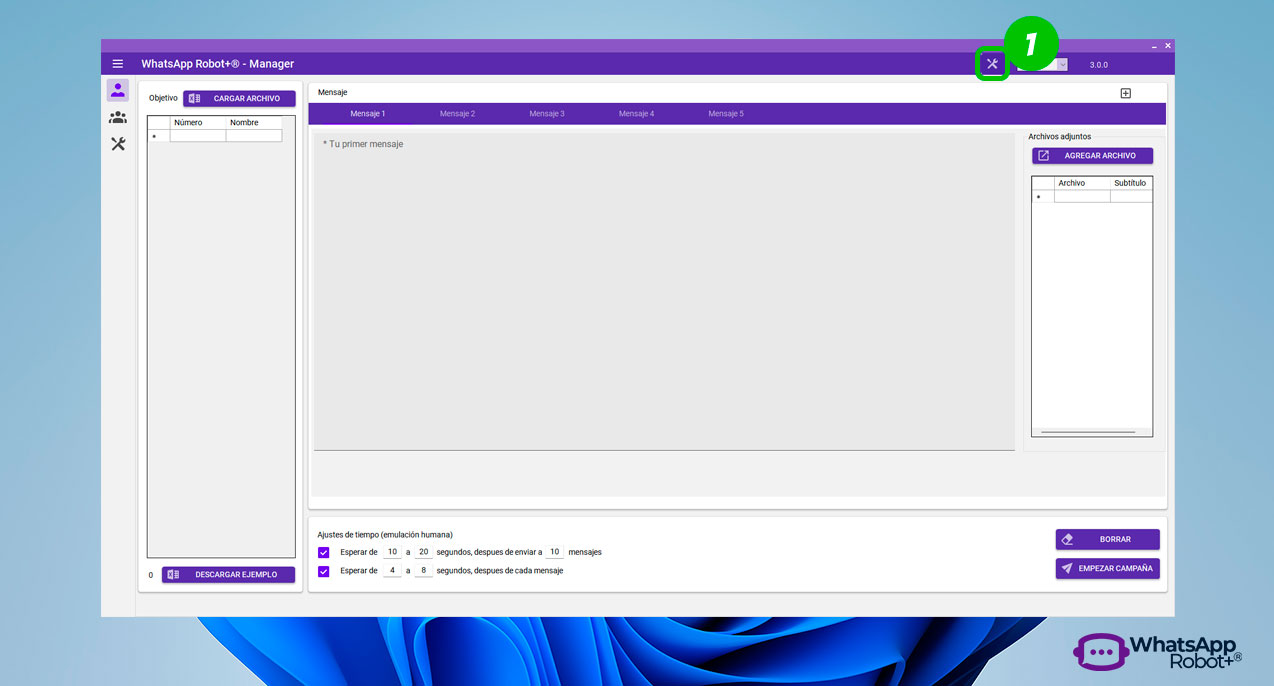Add a new message with the plus icon

tap(1125, 93)
